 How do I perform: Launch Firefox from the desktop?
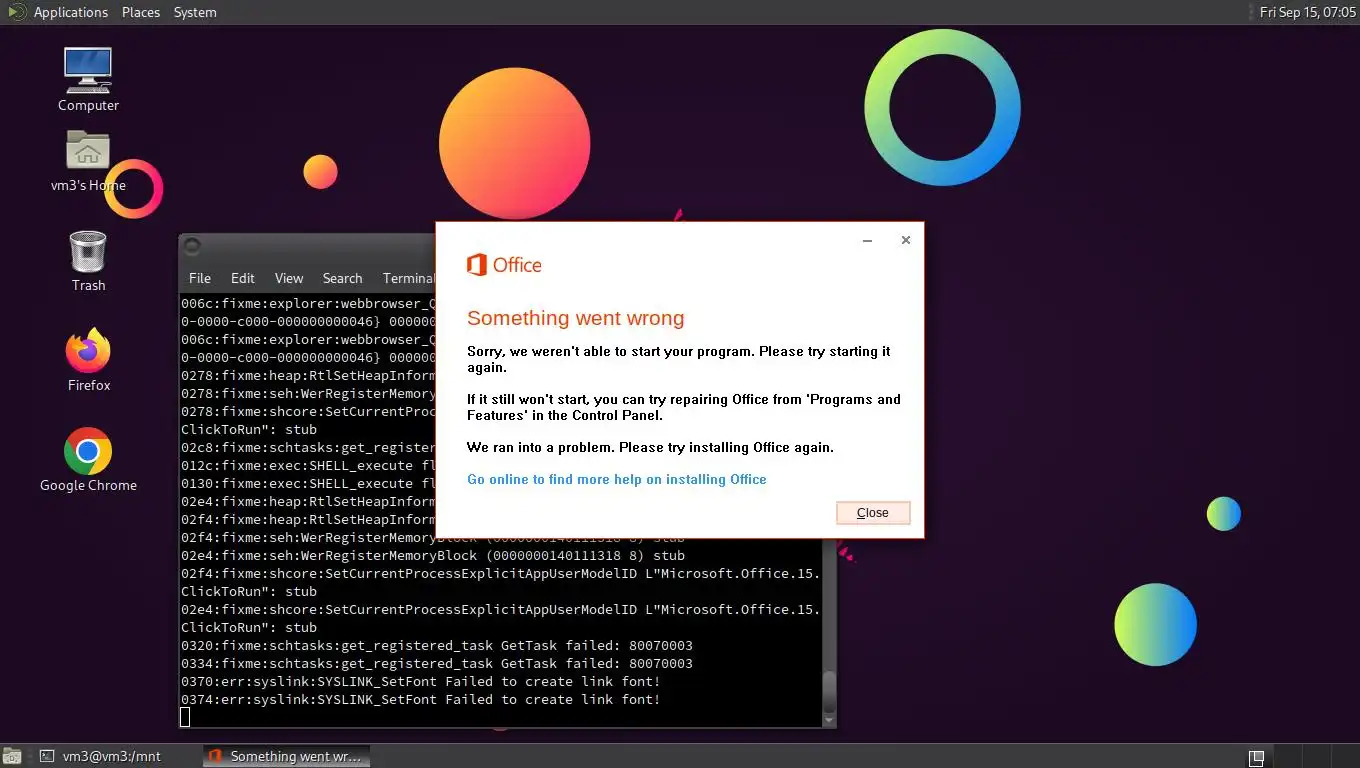[88, 360]
